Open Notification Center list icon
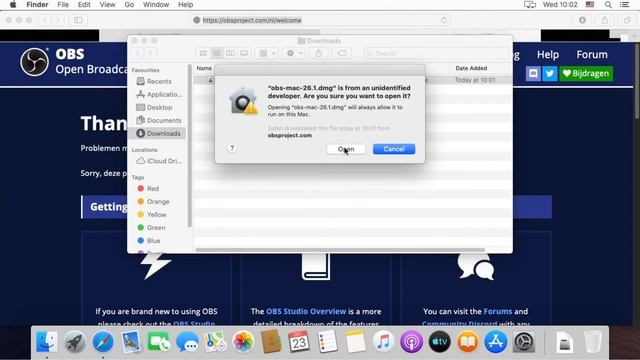 pos(624,4)
